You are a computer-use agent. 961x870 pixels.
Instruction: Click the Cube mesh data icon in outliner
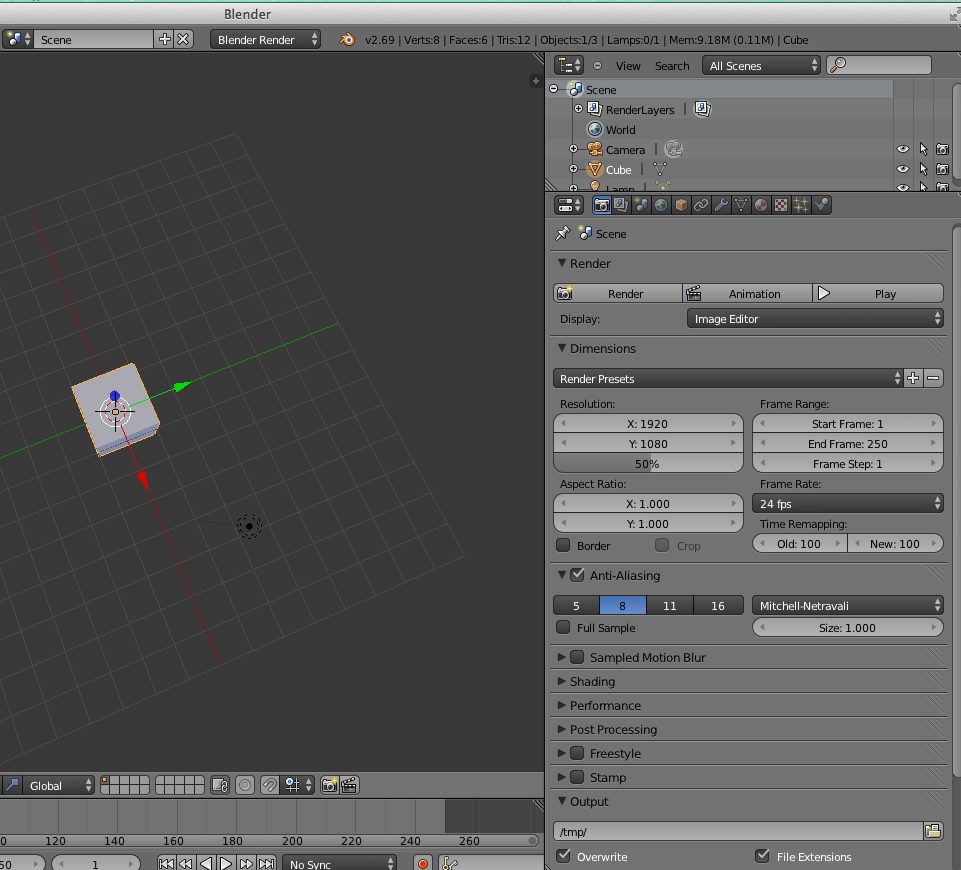(659, 169)
